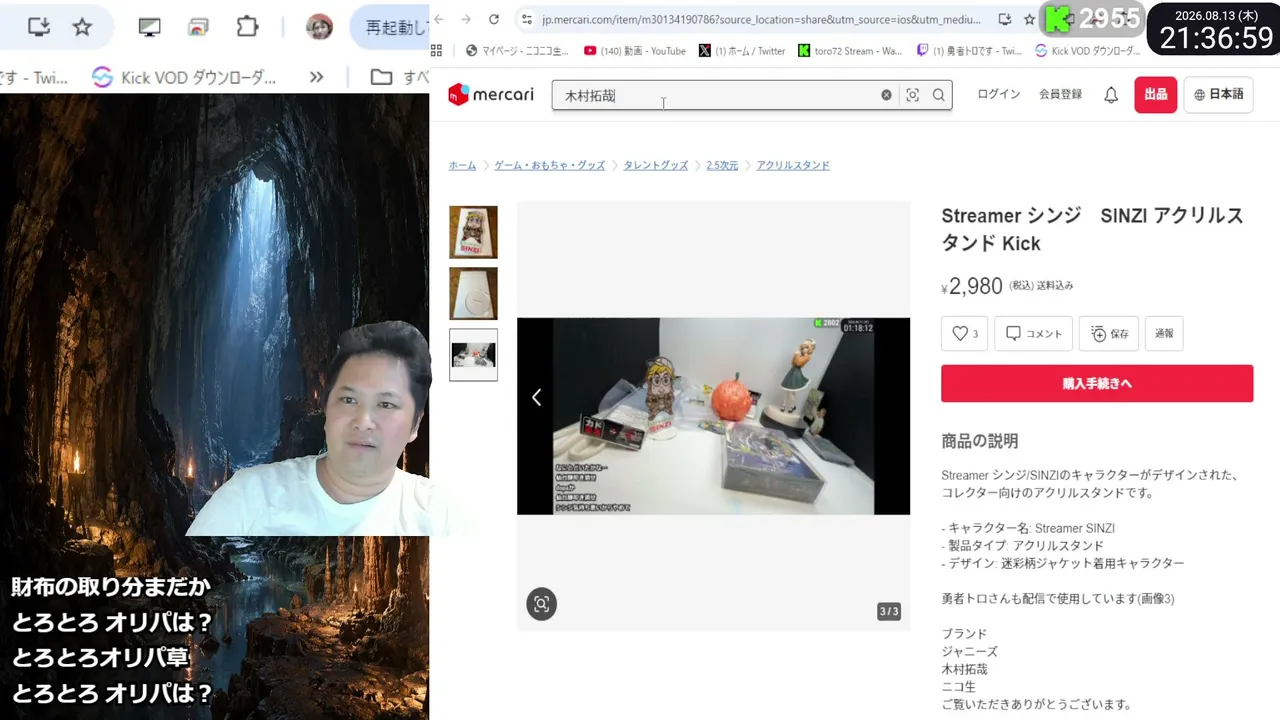Screen dimensions: 1280x720
Task: Open the ホーム / Twitter bookmark
Action: pos(742,51)
